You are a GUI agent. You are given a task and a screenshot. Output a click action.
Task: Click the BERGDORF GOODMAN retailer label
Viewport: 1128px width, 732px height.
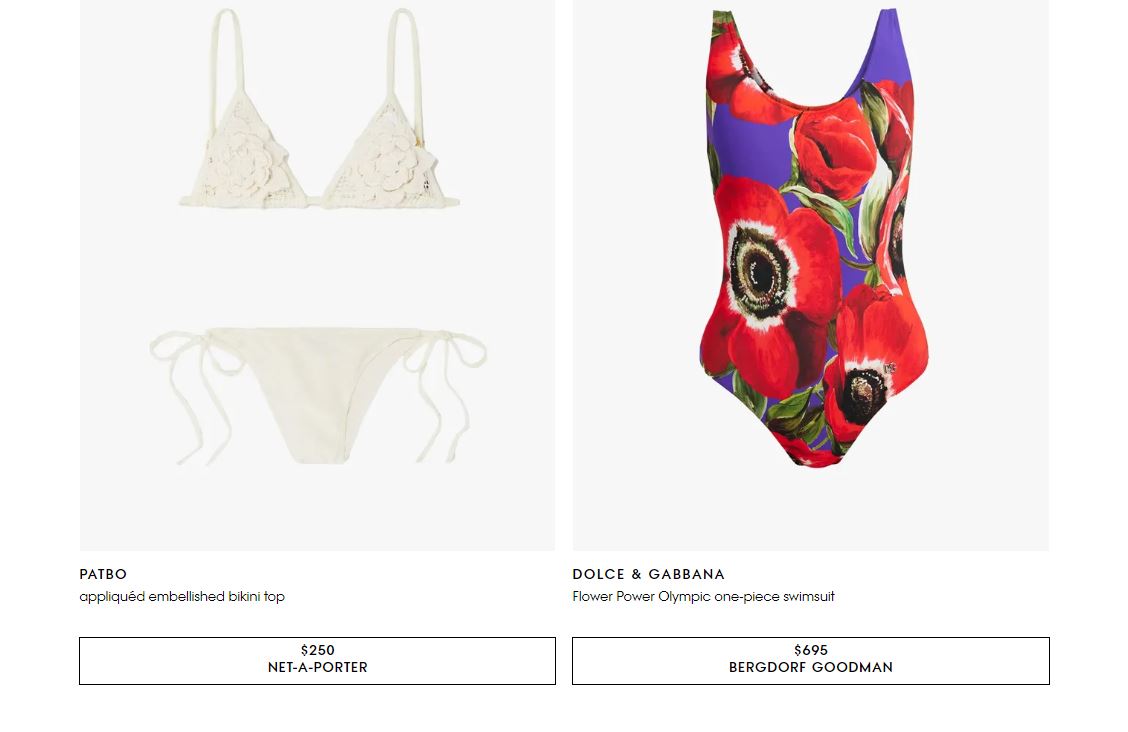811,668
